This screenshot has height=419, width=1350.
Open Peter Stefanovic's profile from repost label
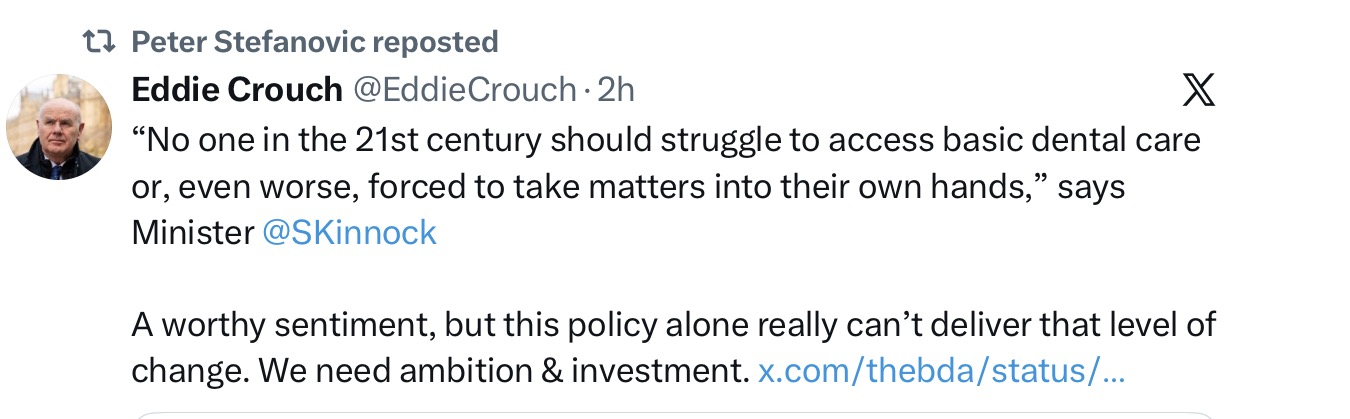point(246,42)
